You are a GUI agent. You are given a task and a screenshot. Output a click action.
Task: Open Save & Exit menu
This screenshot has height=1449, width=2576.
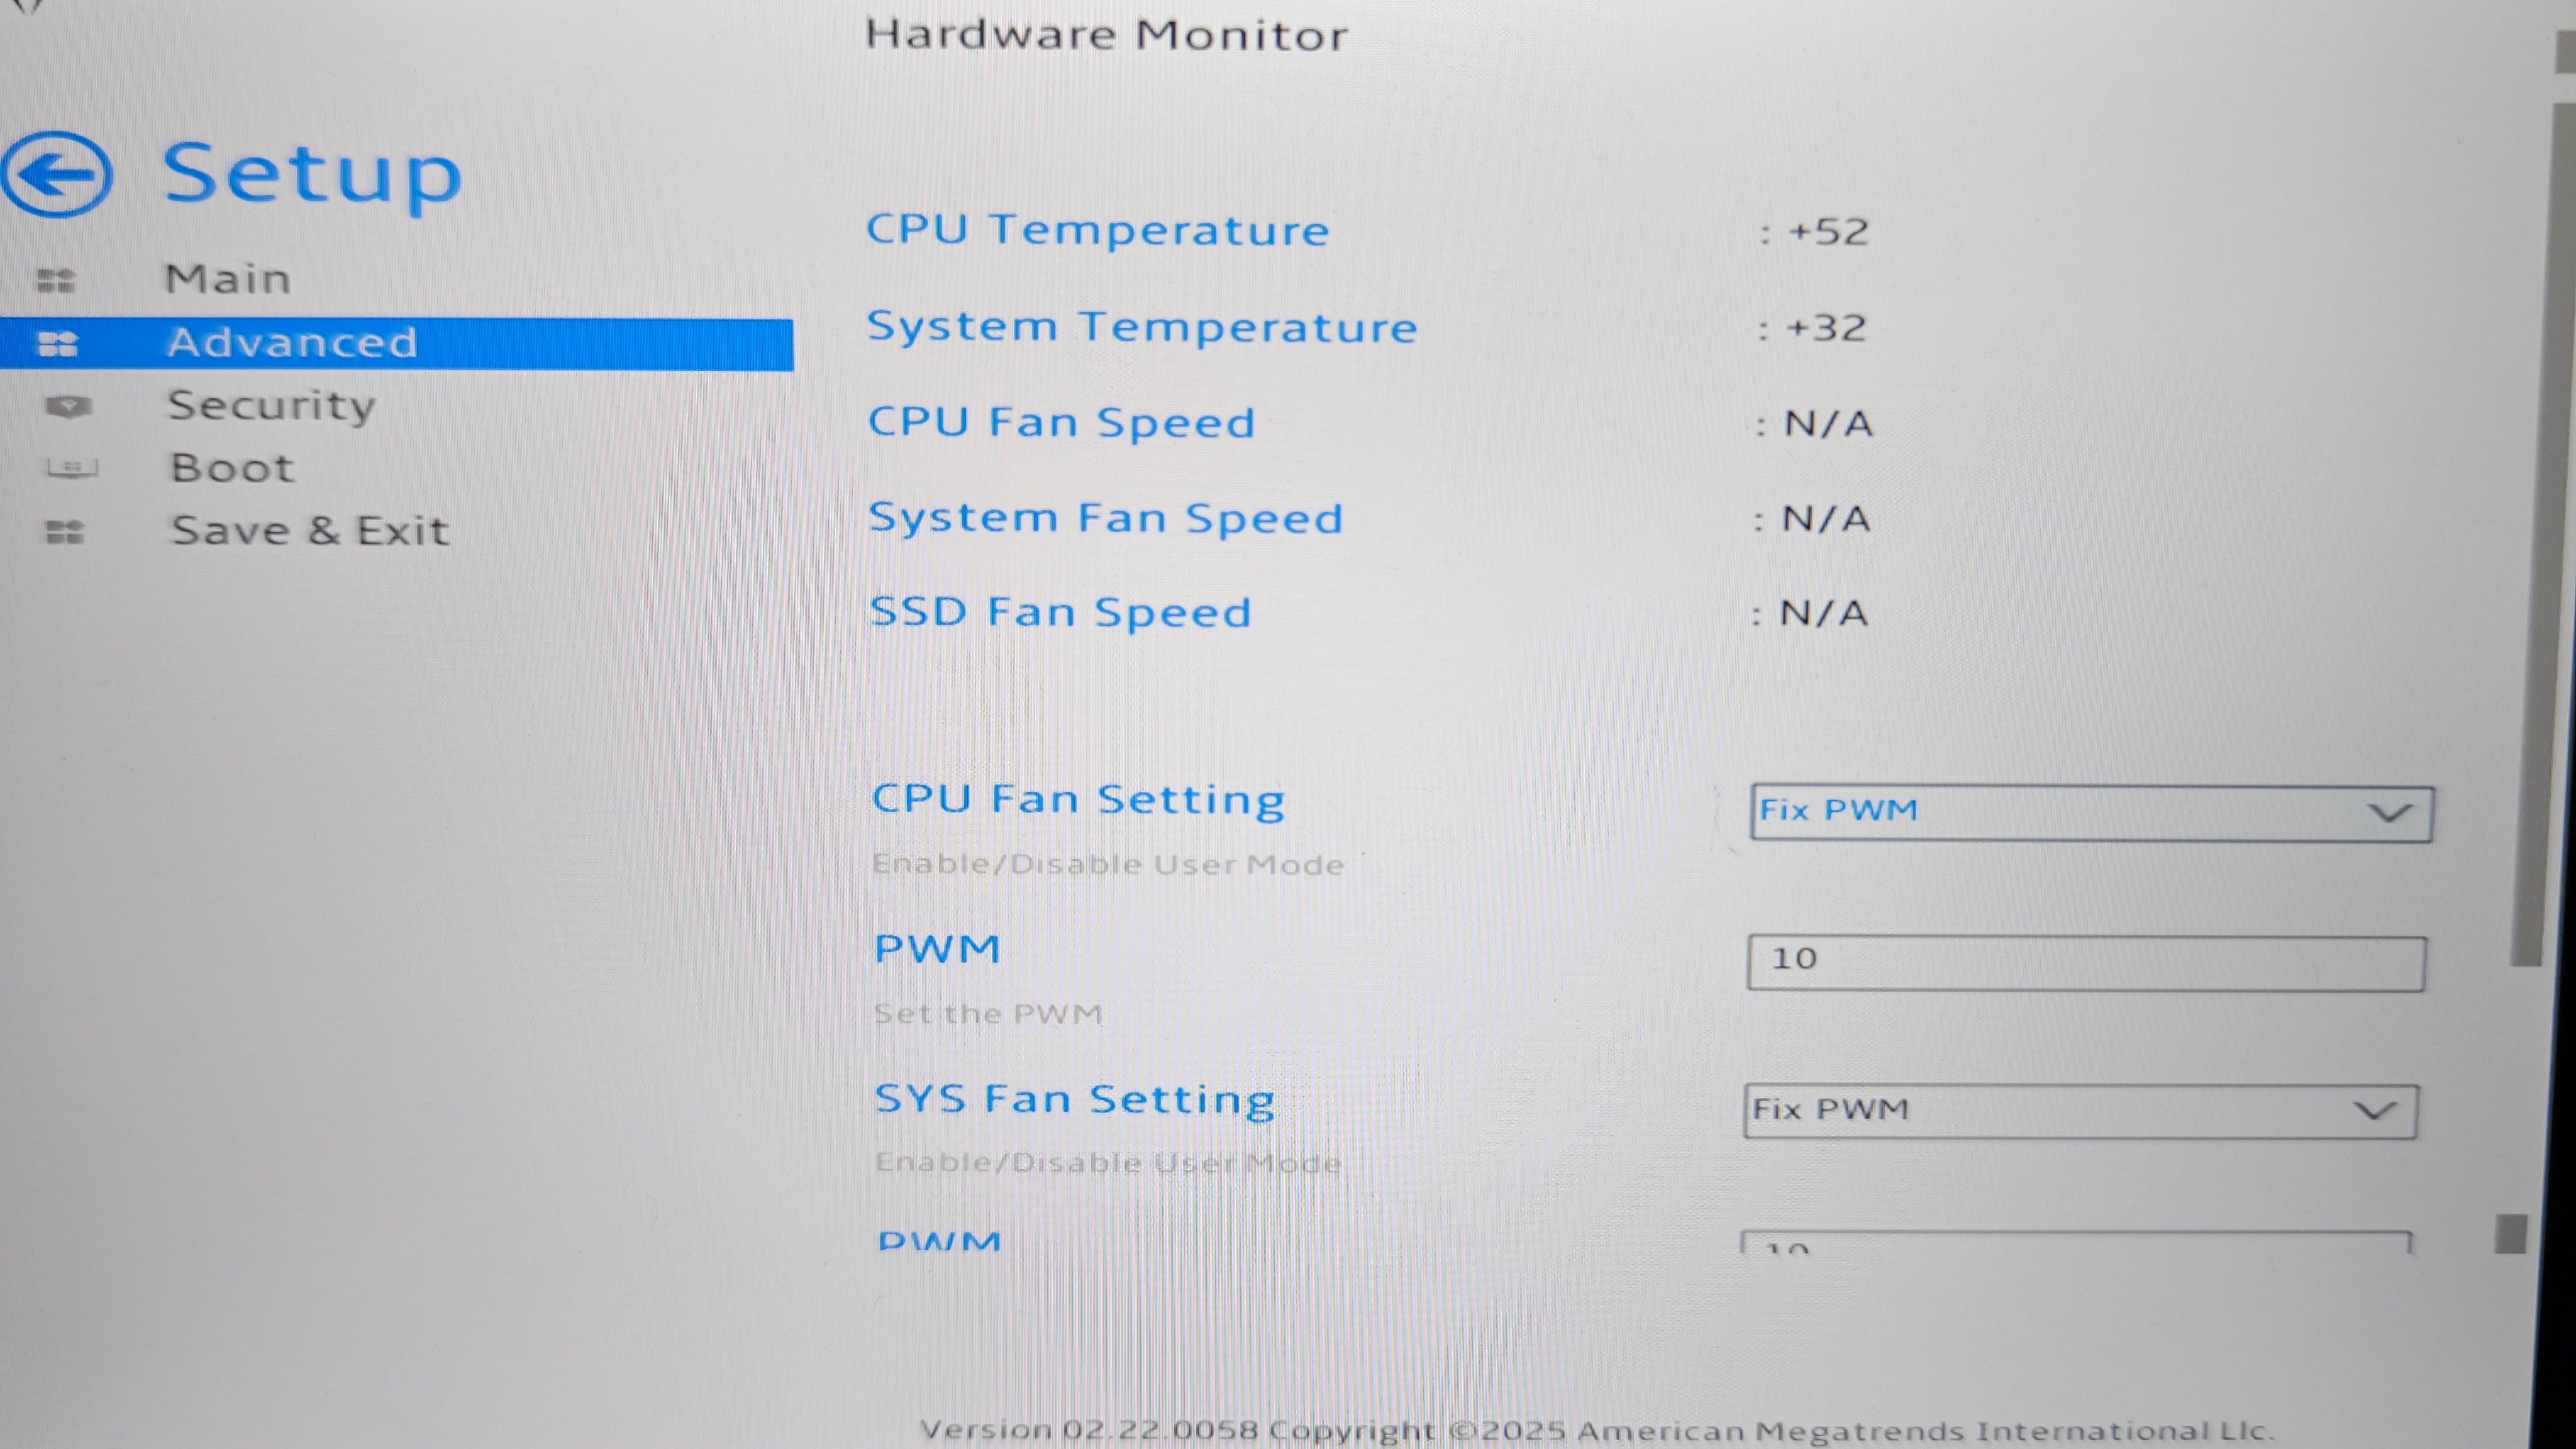(310, 531)
